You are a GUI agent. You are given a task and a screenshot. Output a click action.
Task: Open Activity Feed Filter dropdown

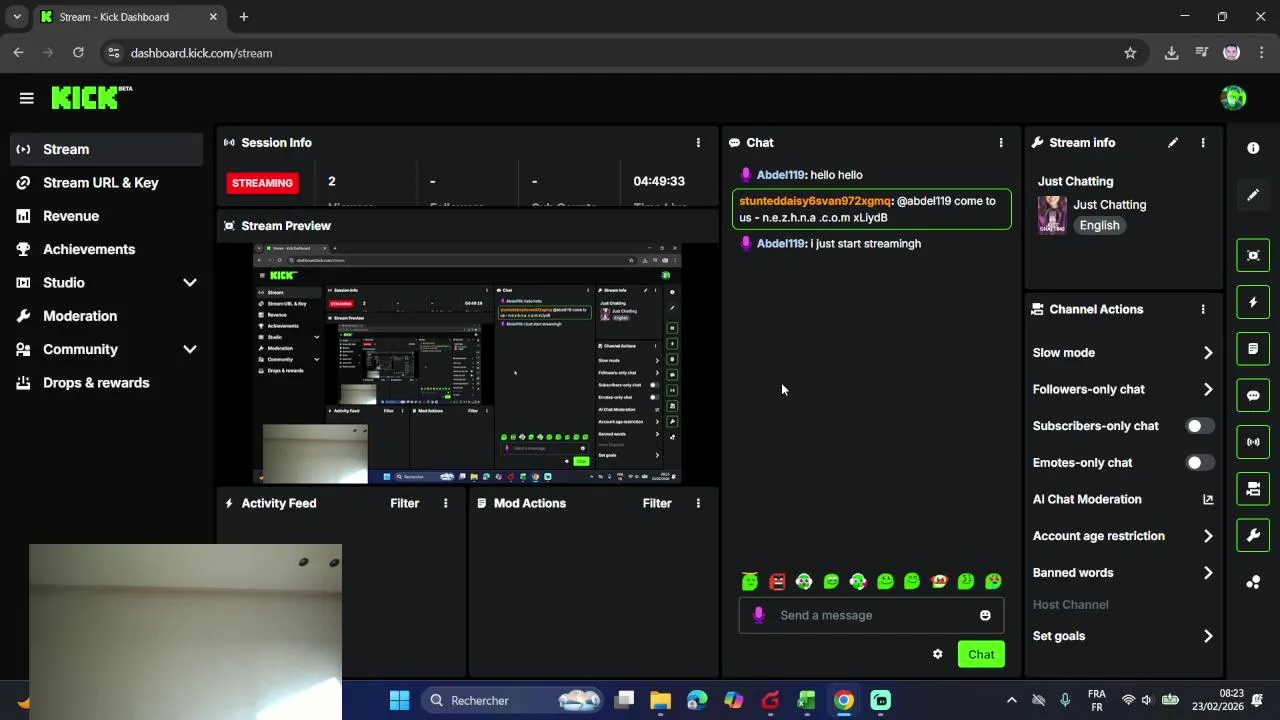[x=404, y=503]
